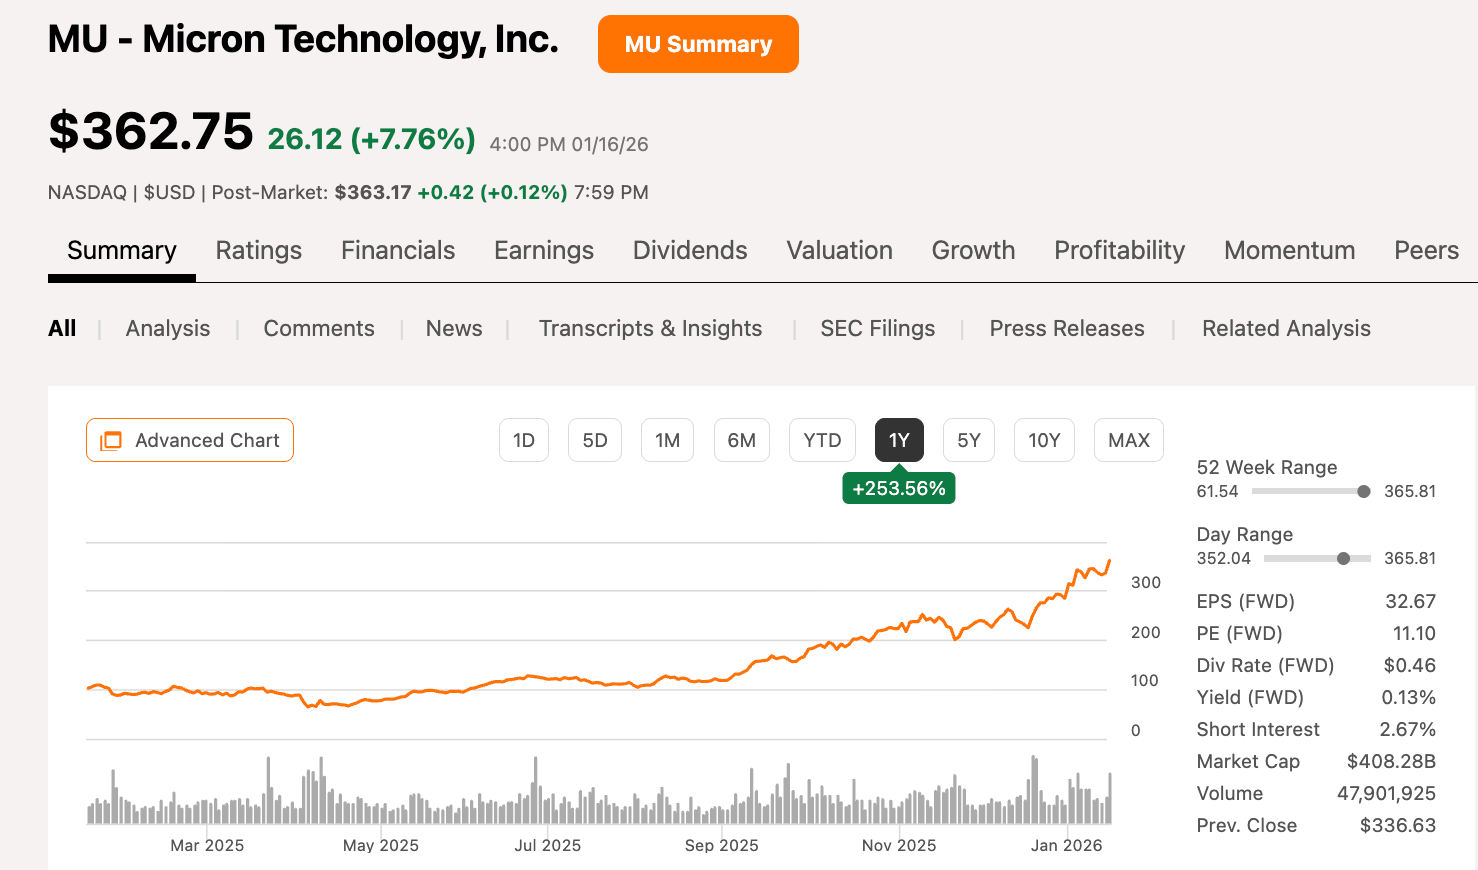Select the 1M chart range
1478x870 pixels.
[667, 440]
